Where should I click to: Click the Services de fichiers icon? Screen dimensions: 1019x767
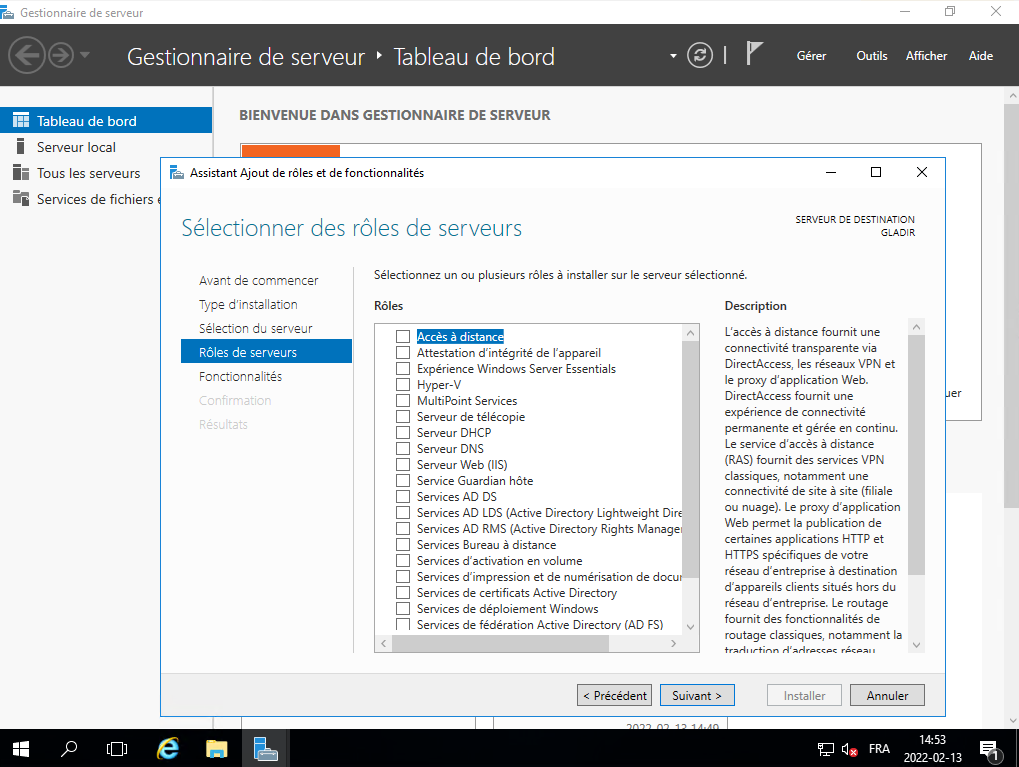21,198
